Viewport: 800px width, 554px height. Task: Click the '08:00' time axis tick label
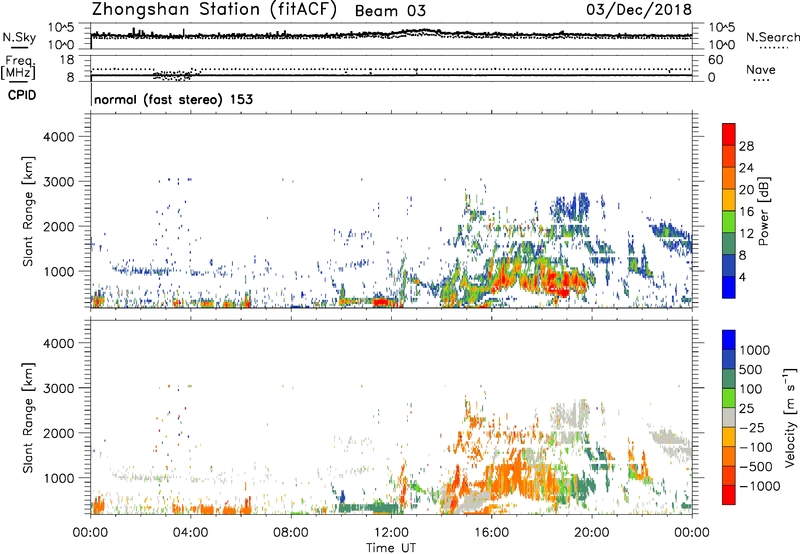pyautogui.click(x=291, y=533)
